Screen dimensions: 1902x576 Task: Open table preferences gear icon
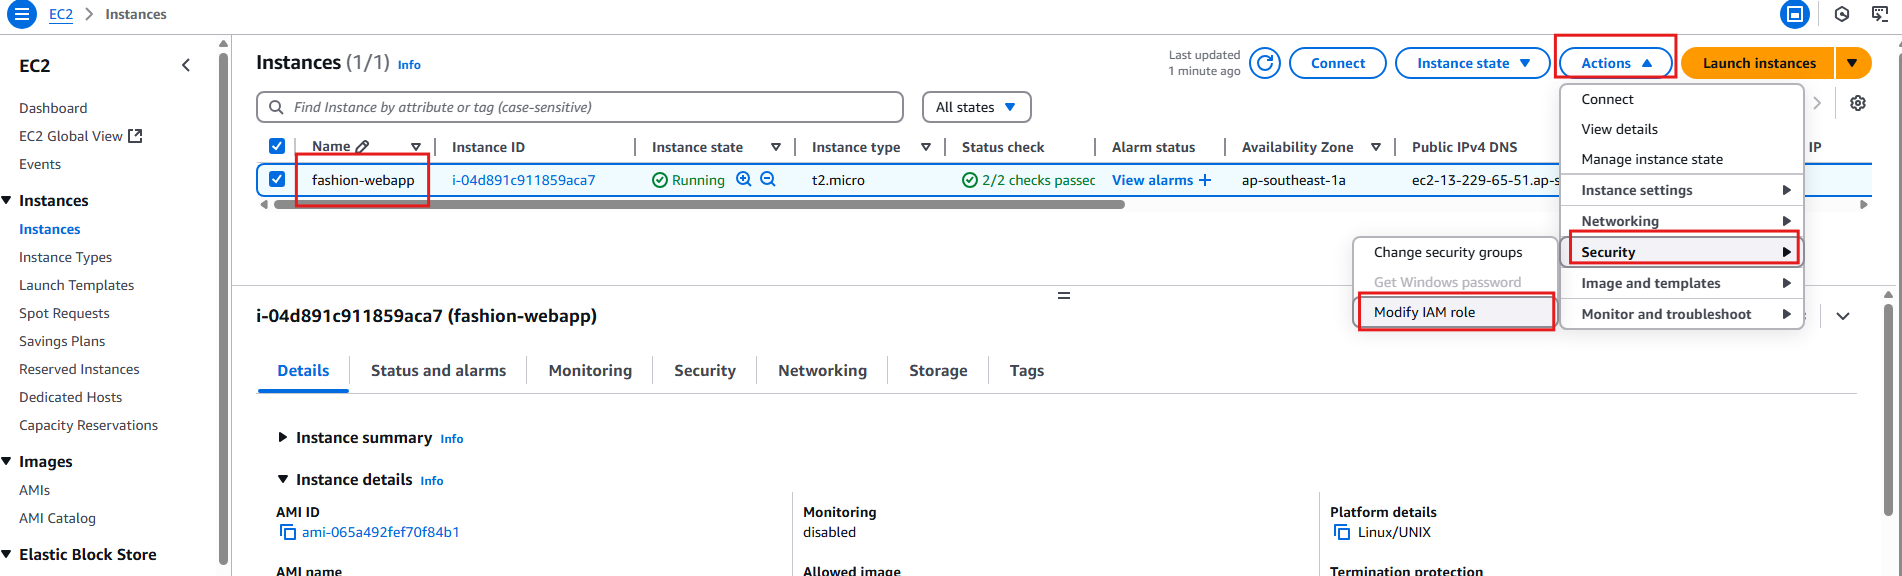1858,103
